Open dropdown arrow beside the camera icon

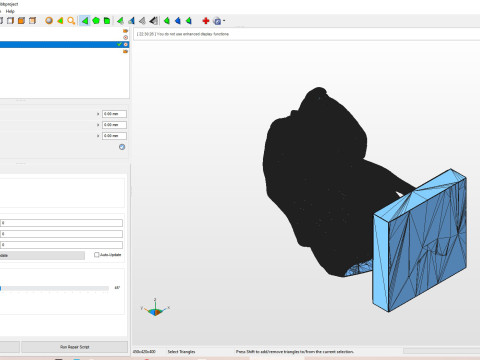point(224,21)
